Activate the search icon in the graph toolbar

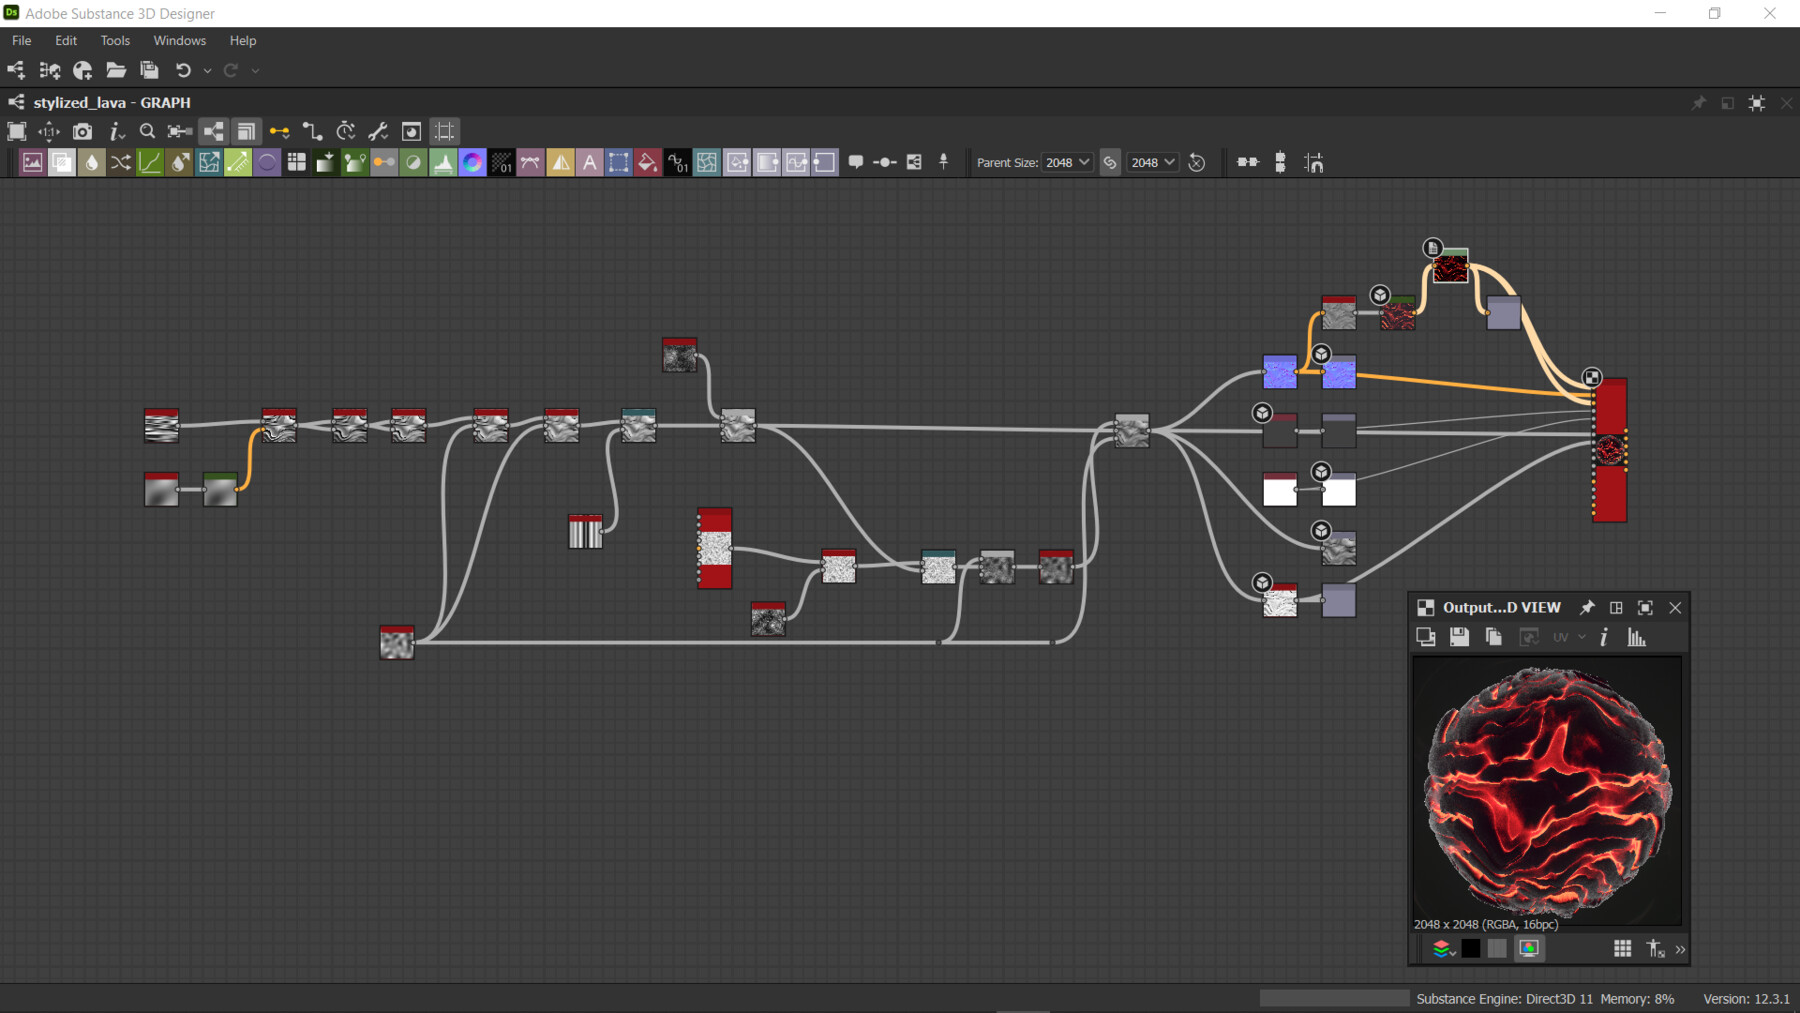pos(147,131)
